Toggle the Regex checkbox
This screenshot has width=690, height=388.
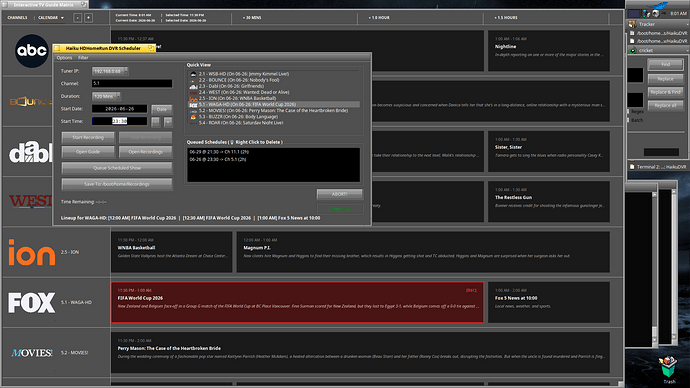629,112
